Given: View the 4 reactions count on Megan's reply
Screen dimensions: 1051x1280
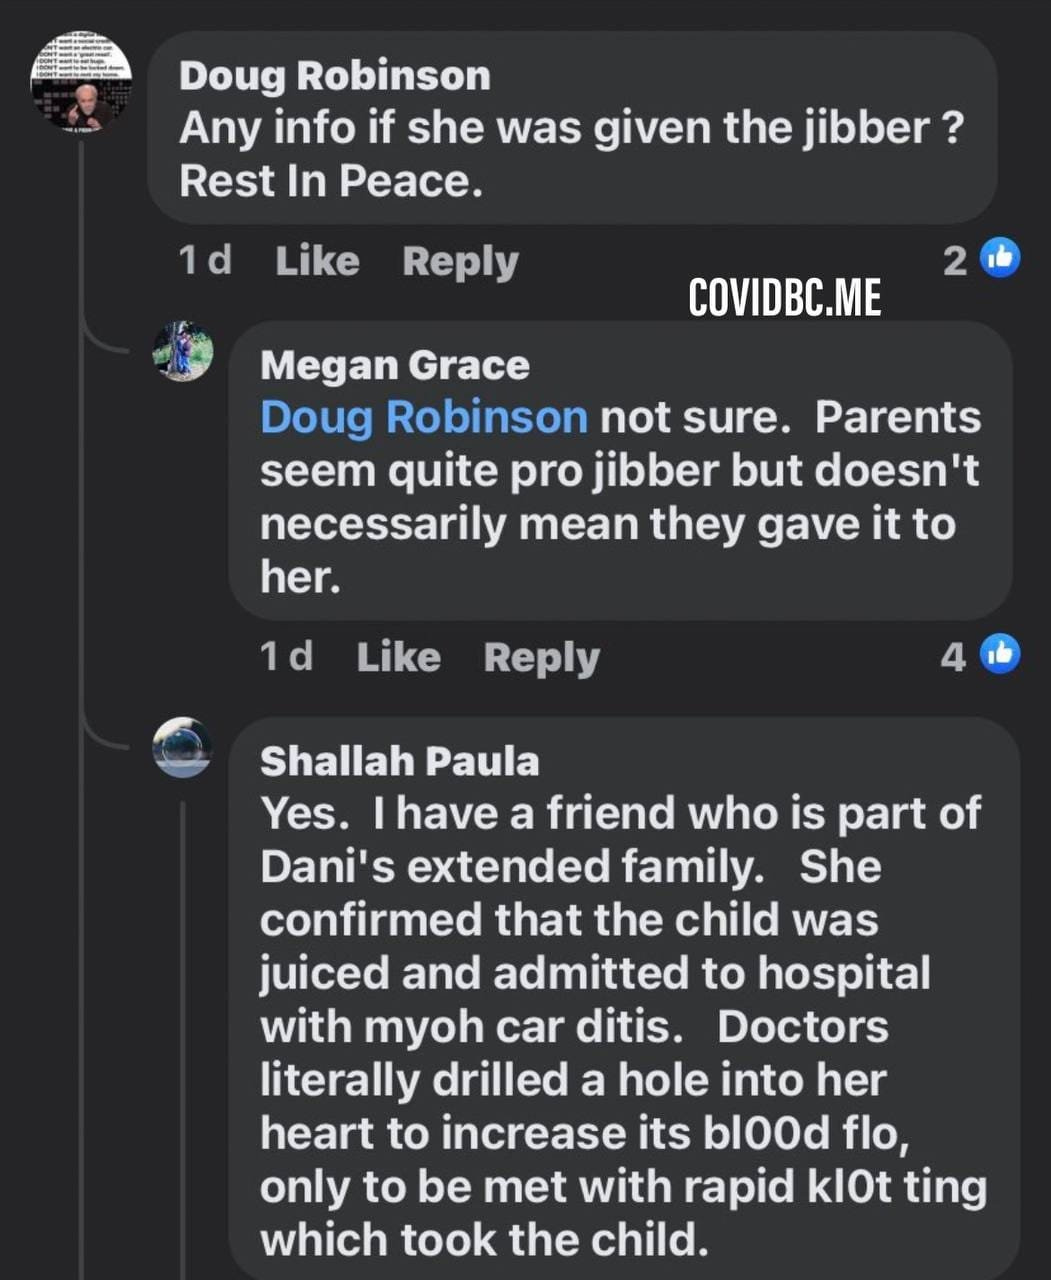Looking at the screenshot, I should click(x=953, y=657).
